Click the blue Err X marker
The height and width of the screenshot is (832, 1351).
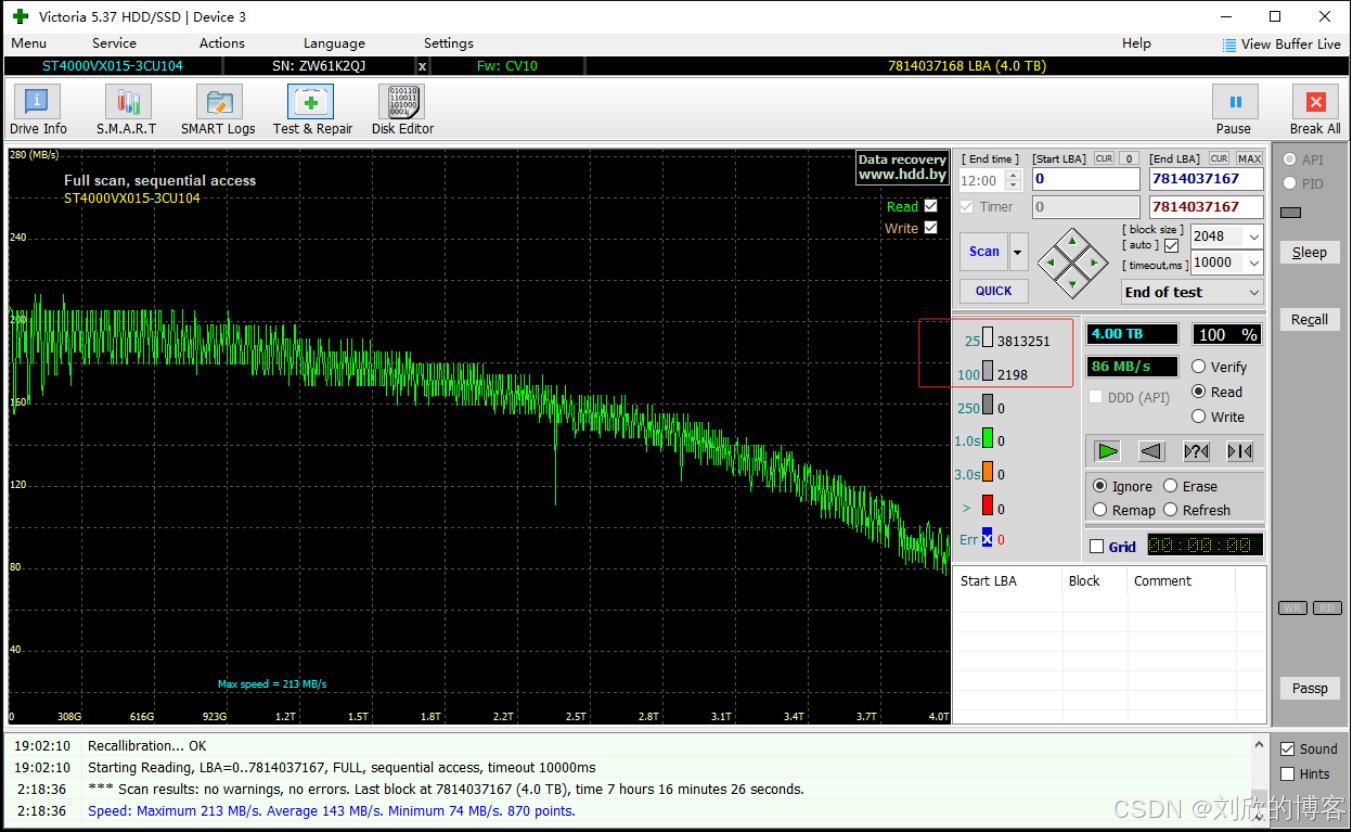[x=987, y=539]
